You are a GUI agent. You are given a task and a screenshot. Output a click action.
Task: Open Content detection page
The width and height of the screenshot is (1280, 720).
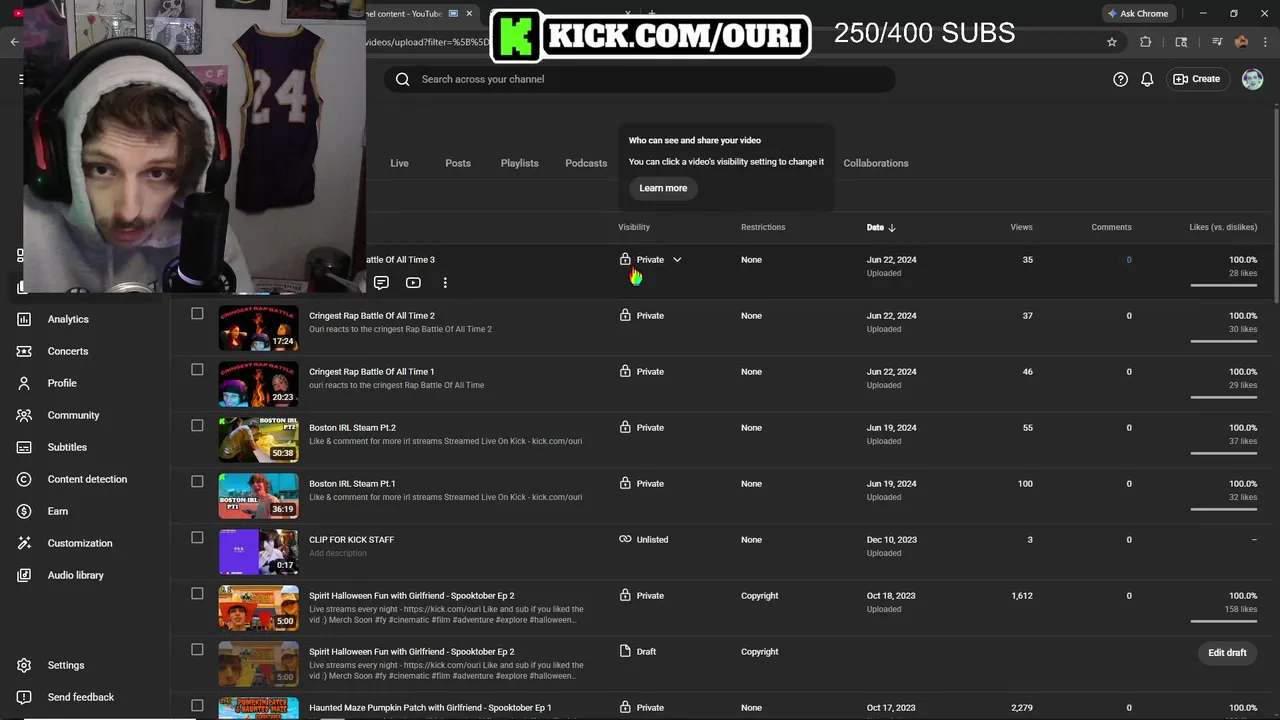87,479
